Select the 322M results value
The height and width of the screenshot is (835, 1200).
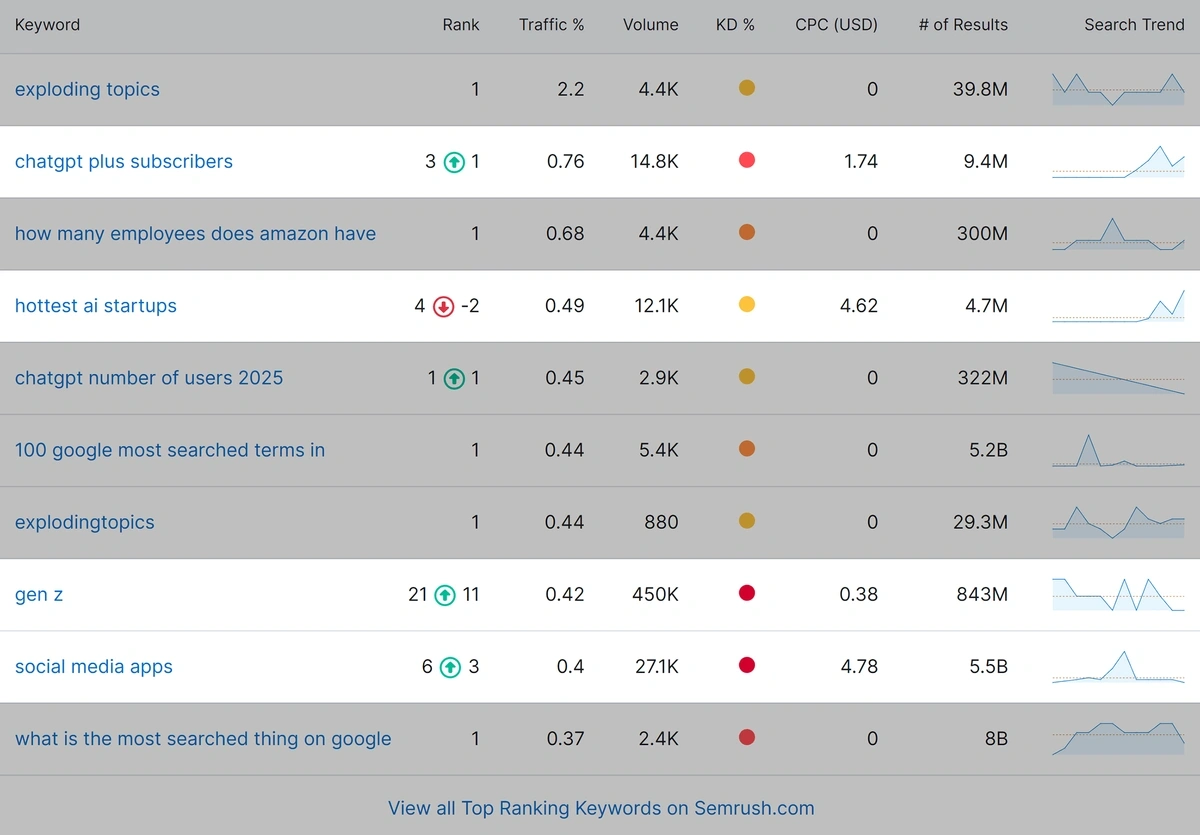click(982, 378)
